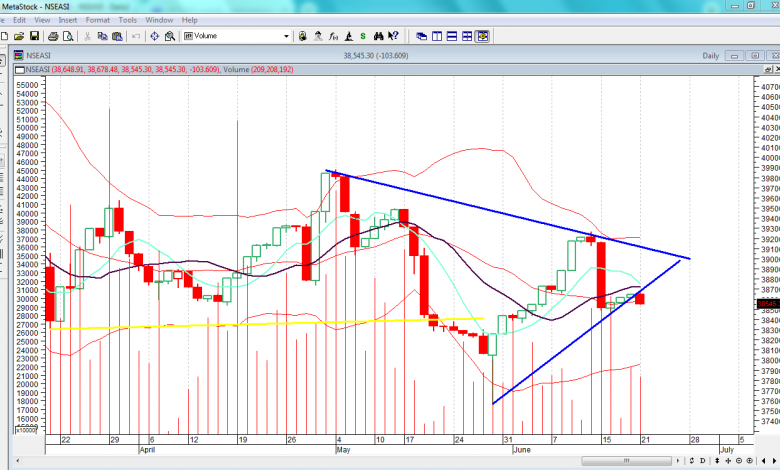Toggle the highlighted maximize-chart layout button

482,36
